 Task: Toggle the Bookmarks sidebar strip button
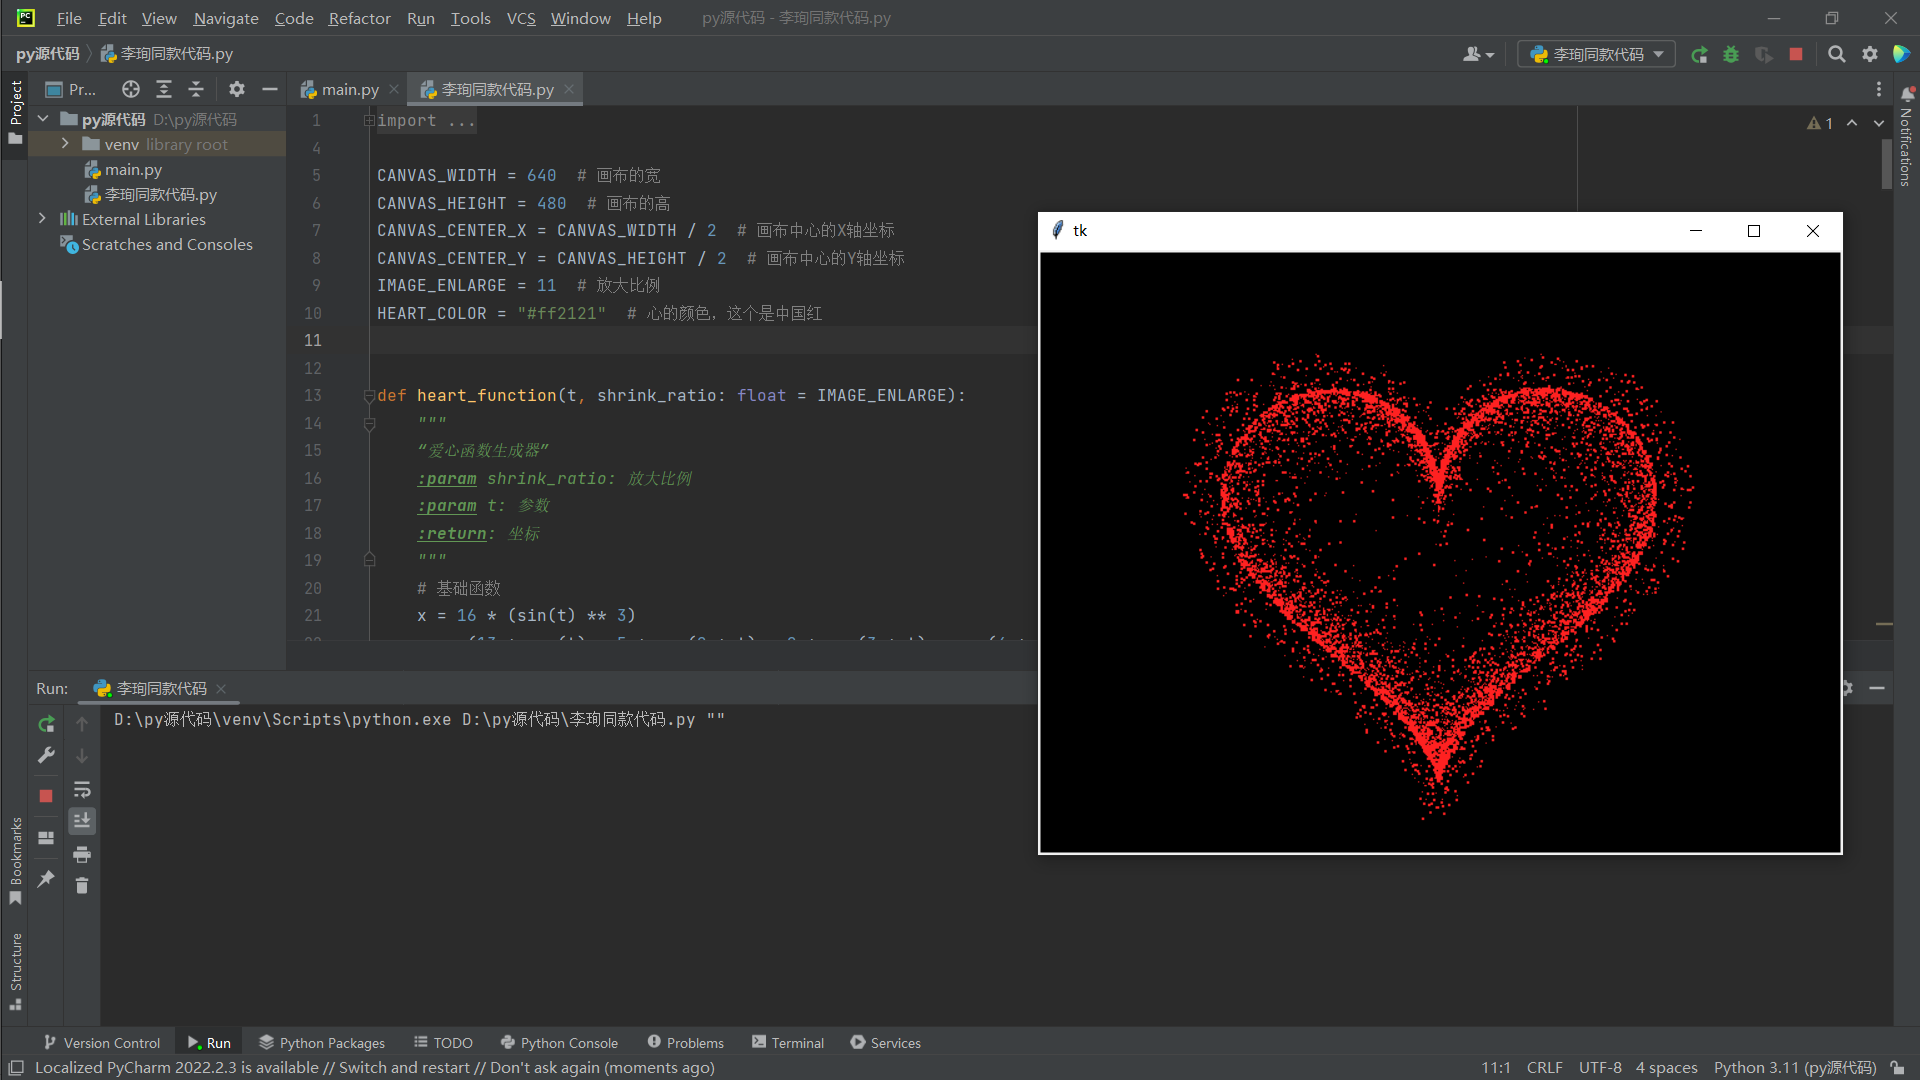(x=15, y=861)
